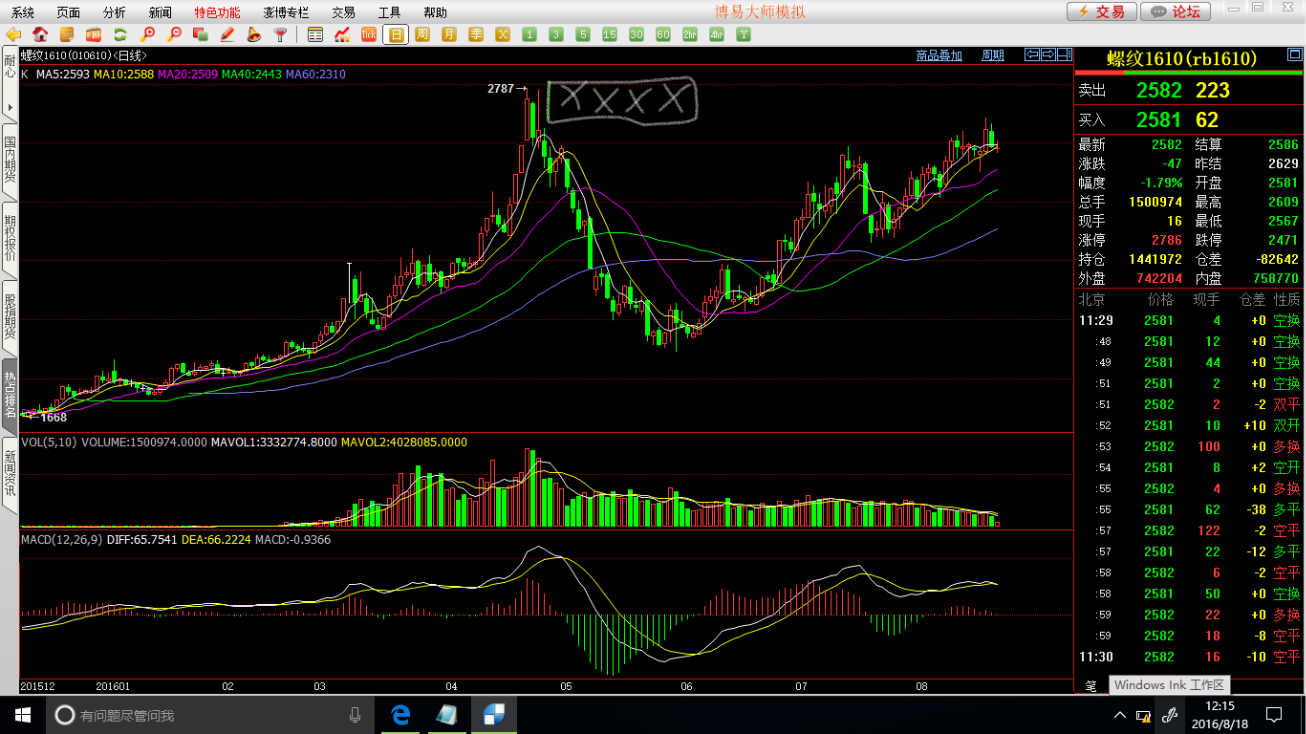Open the quote list table icon
1306x734 pixels.
[x=315, y=35]
